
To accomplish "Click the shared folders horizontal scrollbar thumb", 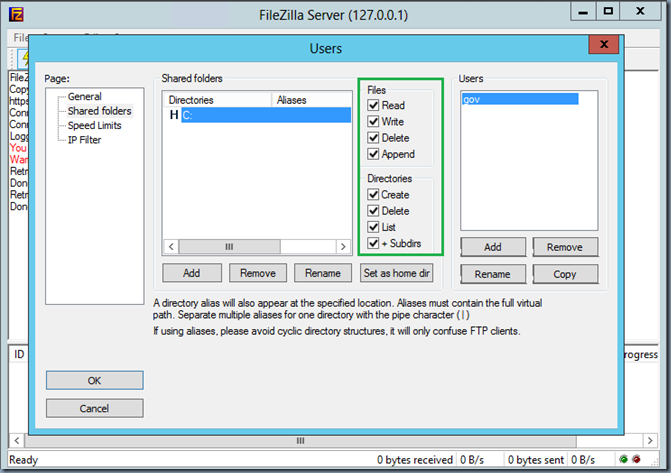I will pos(229,247).
